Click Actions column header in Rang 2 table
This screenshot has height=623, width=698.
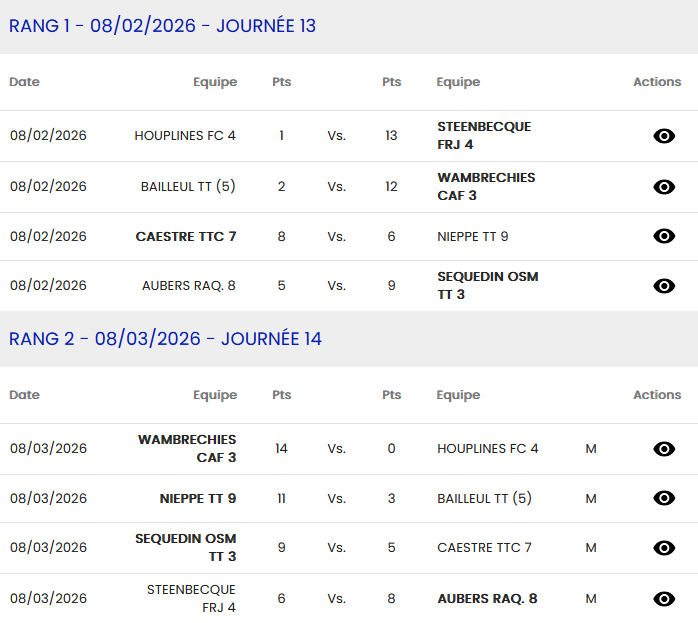[657, 395]
